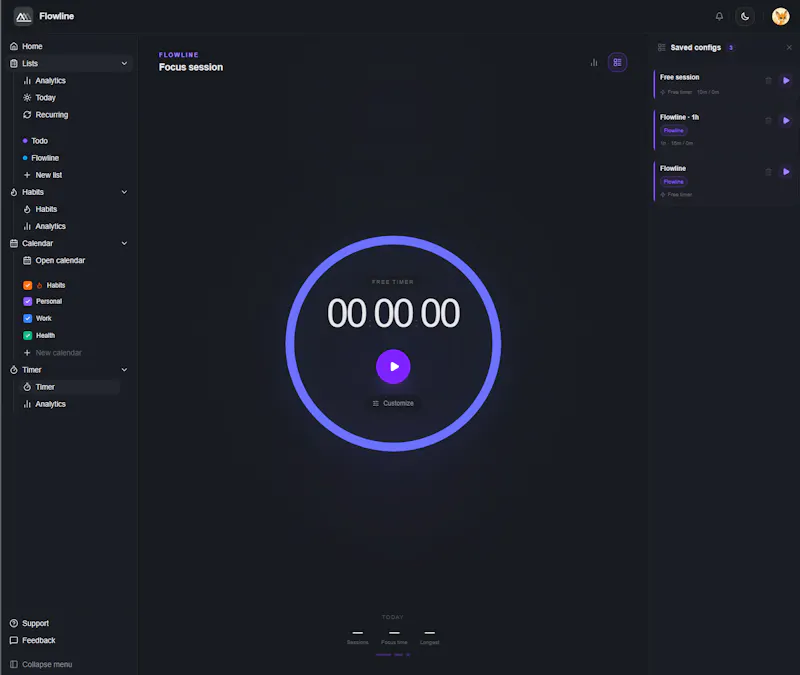Collapse the Lists section chevron
The height and width of the screenshot is (675, 800).
point(124,63)
